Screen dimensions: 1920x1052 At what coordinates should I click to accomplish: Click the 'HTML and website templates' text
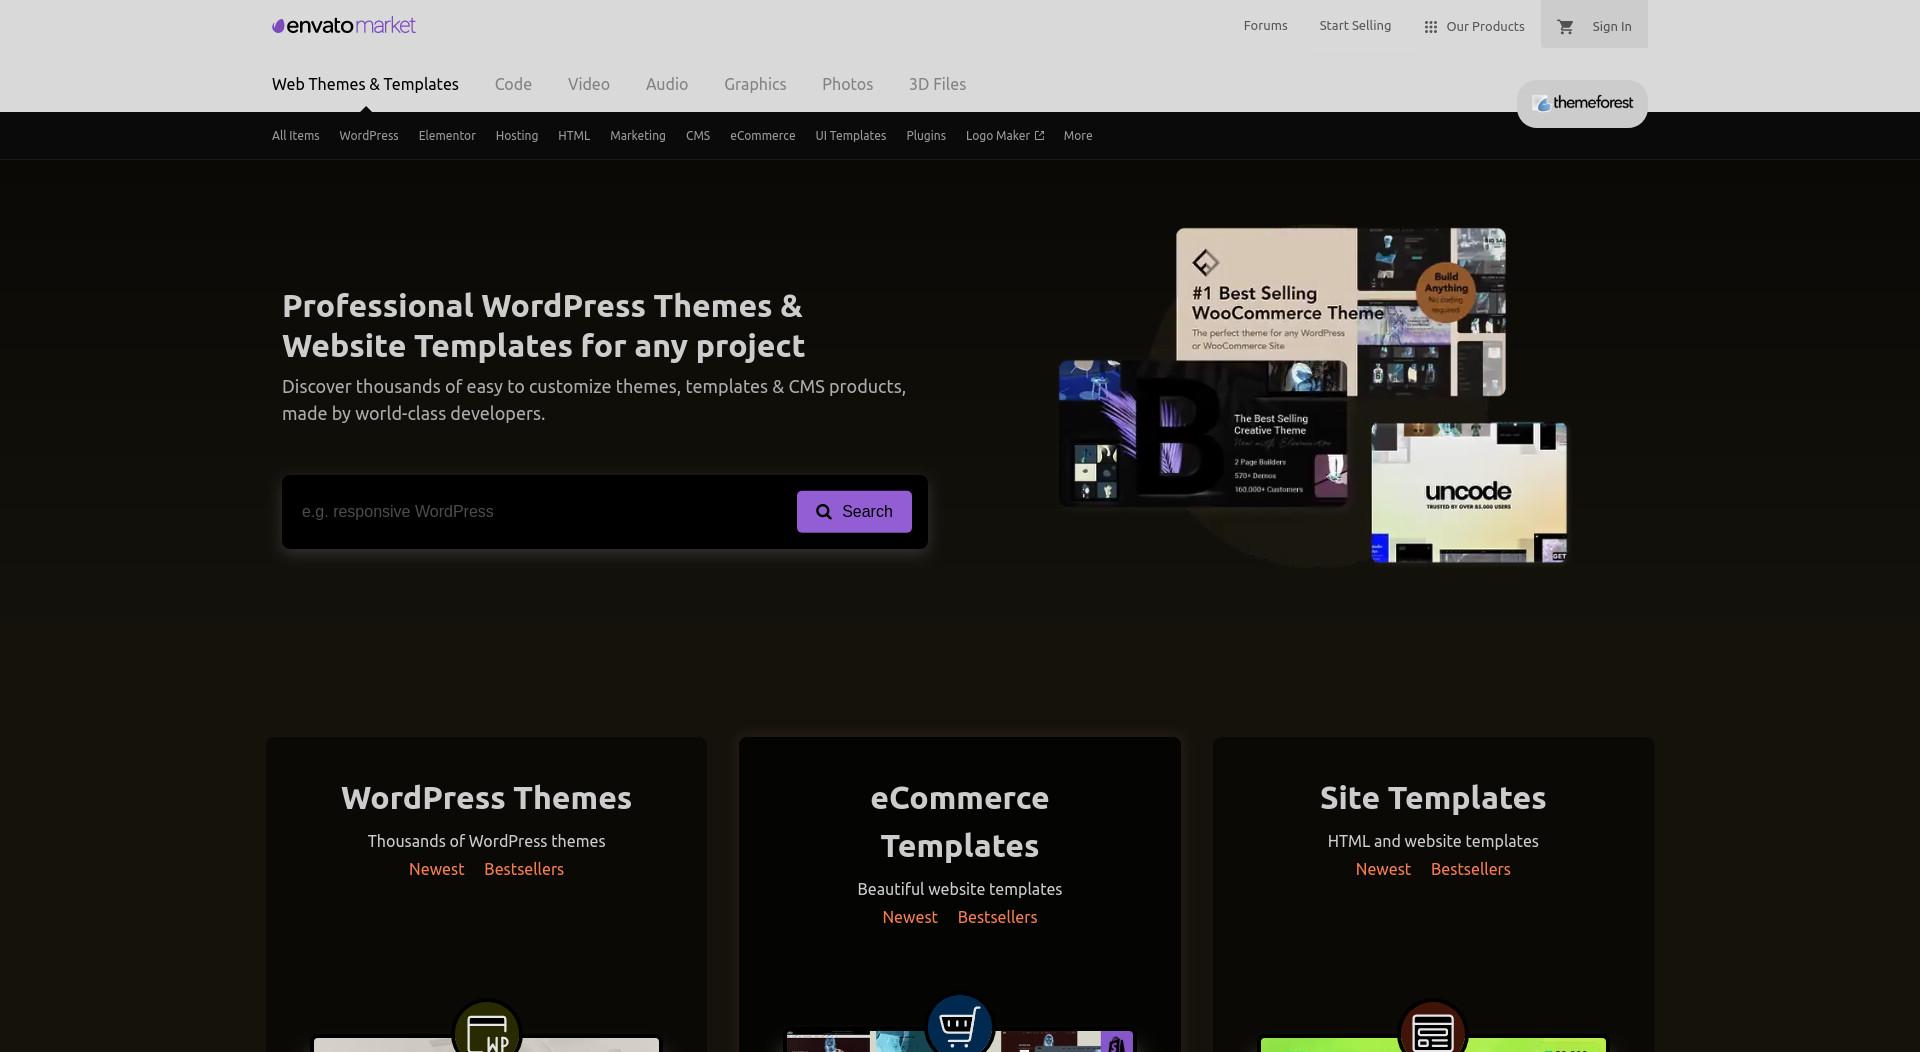click(1433, 842)
